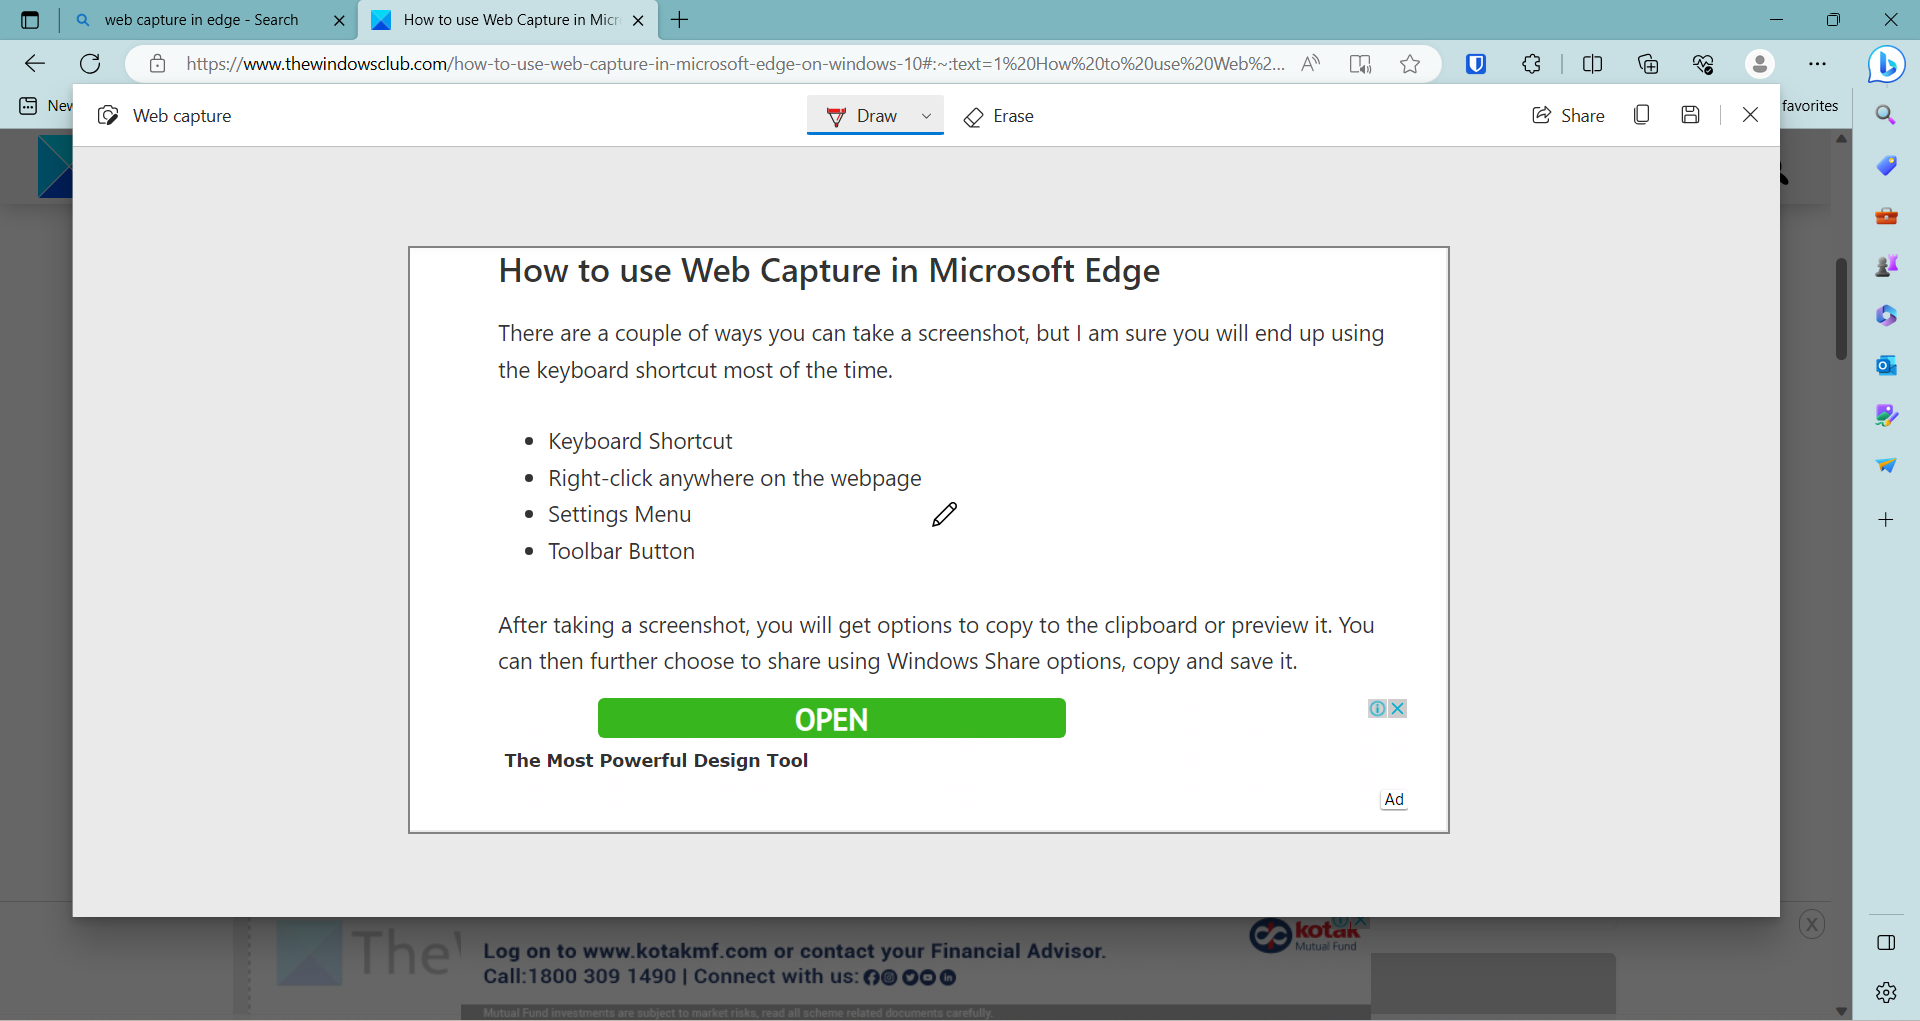View site information lock icon
Viewport: 1920px width, 1021px height.
pyautogui.click(x=157, y=64)
